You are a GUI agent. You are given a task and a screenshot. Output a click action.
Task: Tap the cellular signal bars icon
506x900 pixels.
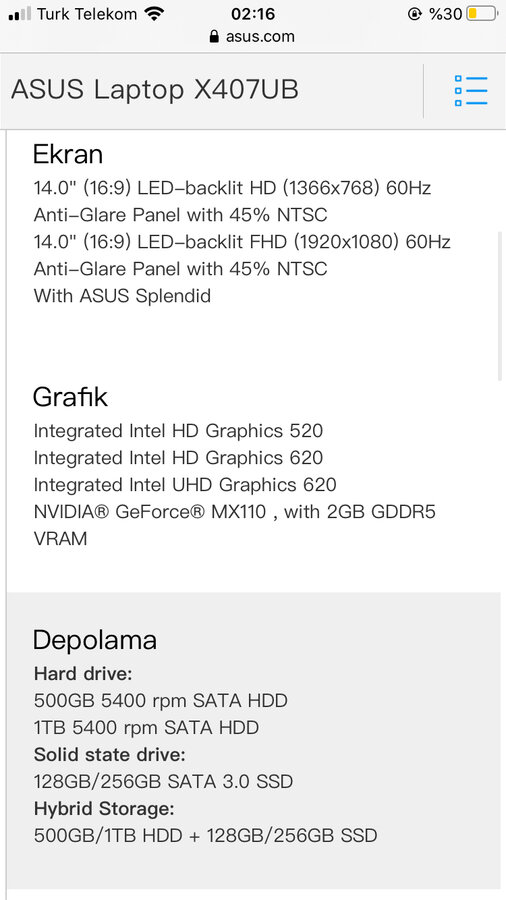[x=20, y=14]
